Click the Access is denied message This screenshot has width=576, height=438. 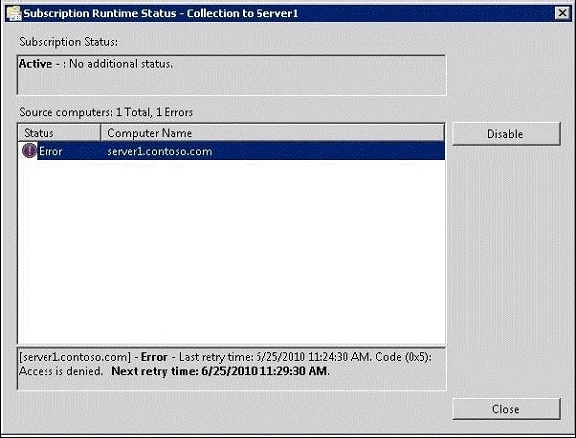click(x=61, y=371)
